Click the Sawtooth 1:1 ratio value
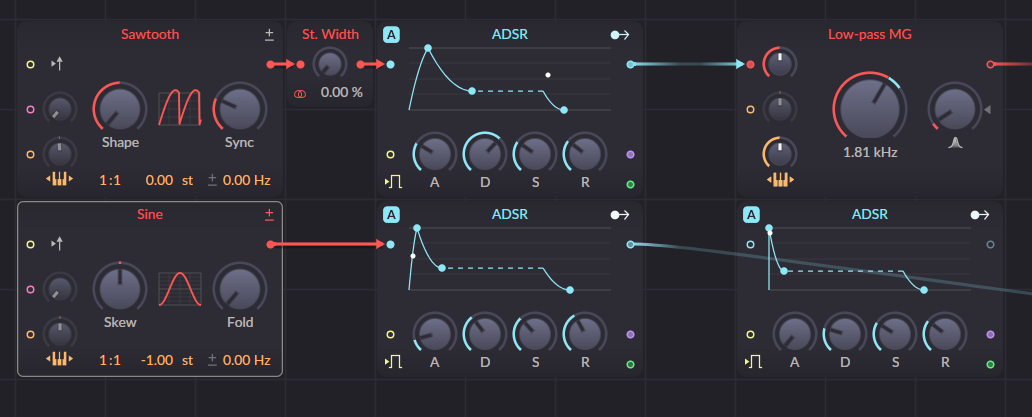The width and height of the screenshot is (1032, 417). (x=110, y=180)
